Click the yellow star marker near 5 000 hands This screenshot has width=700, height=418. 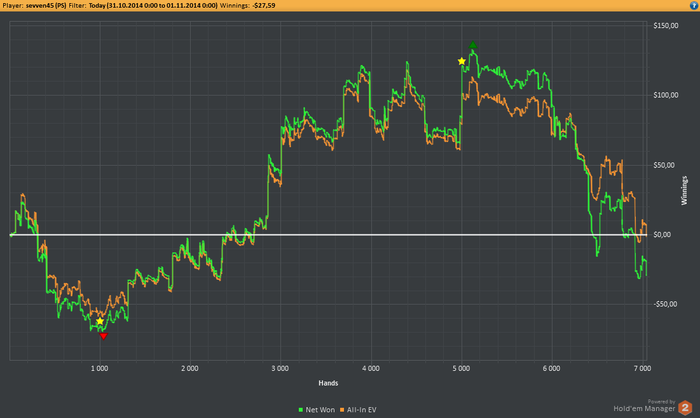pyautogui.click(x=462, y=61)
